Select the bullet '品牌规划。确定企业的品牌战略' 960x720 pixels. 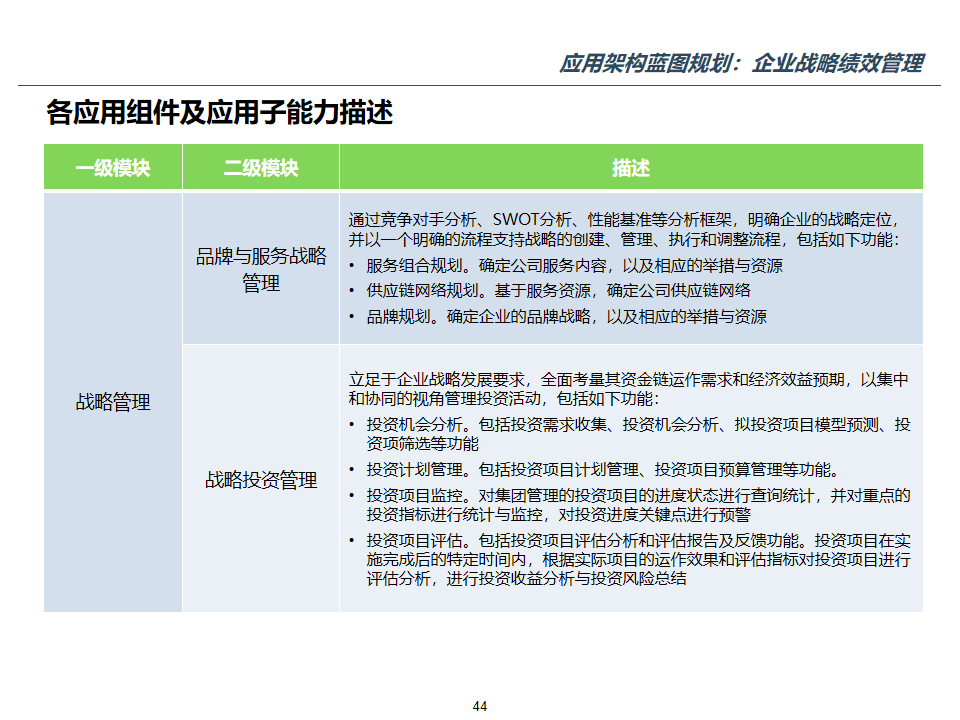point(558,316)
